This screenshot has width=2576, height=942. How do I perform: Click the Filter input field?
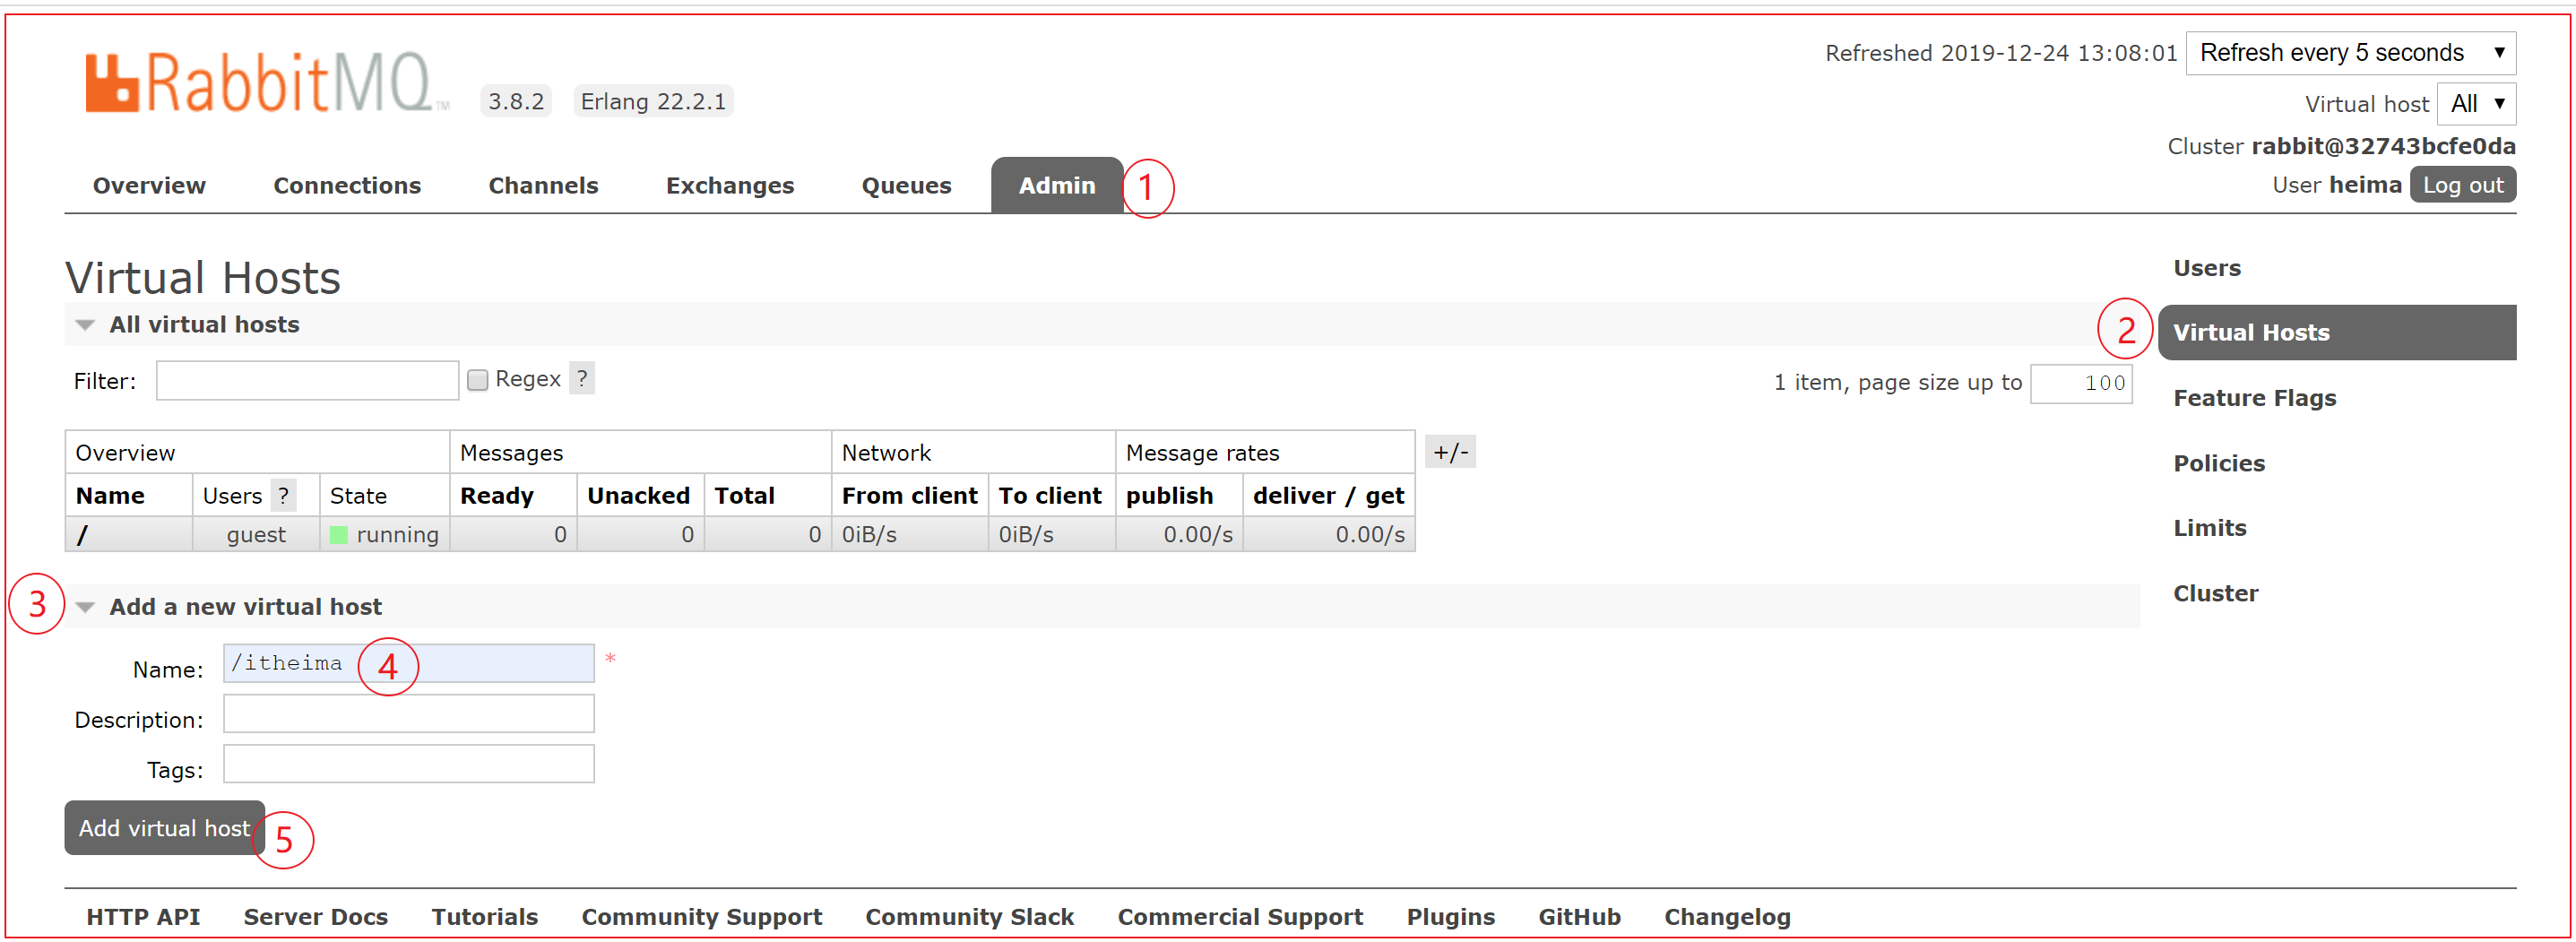(307, 380)
